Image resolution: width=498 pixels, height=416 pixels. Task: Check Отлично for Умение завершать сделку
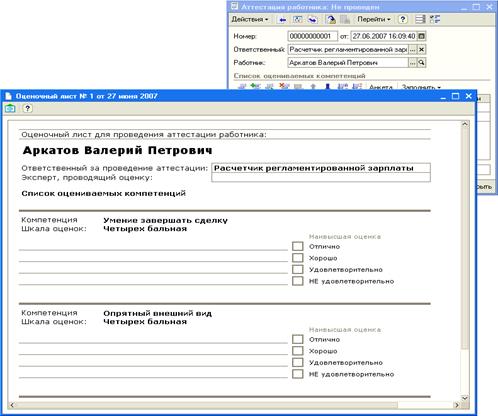(298, 246)
